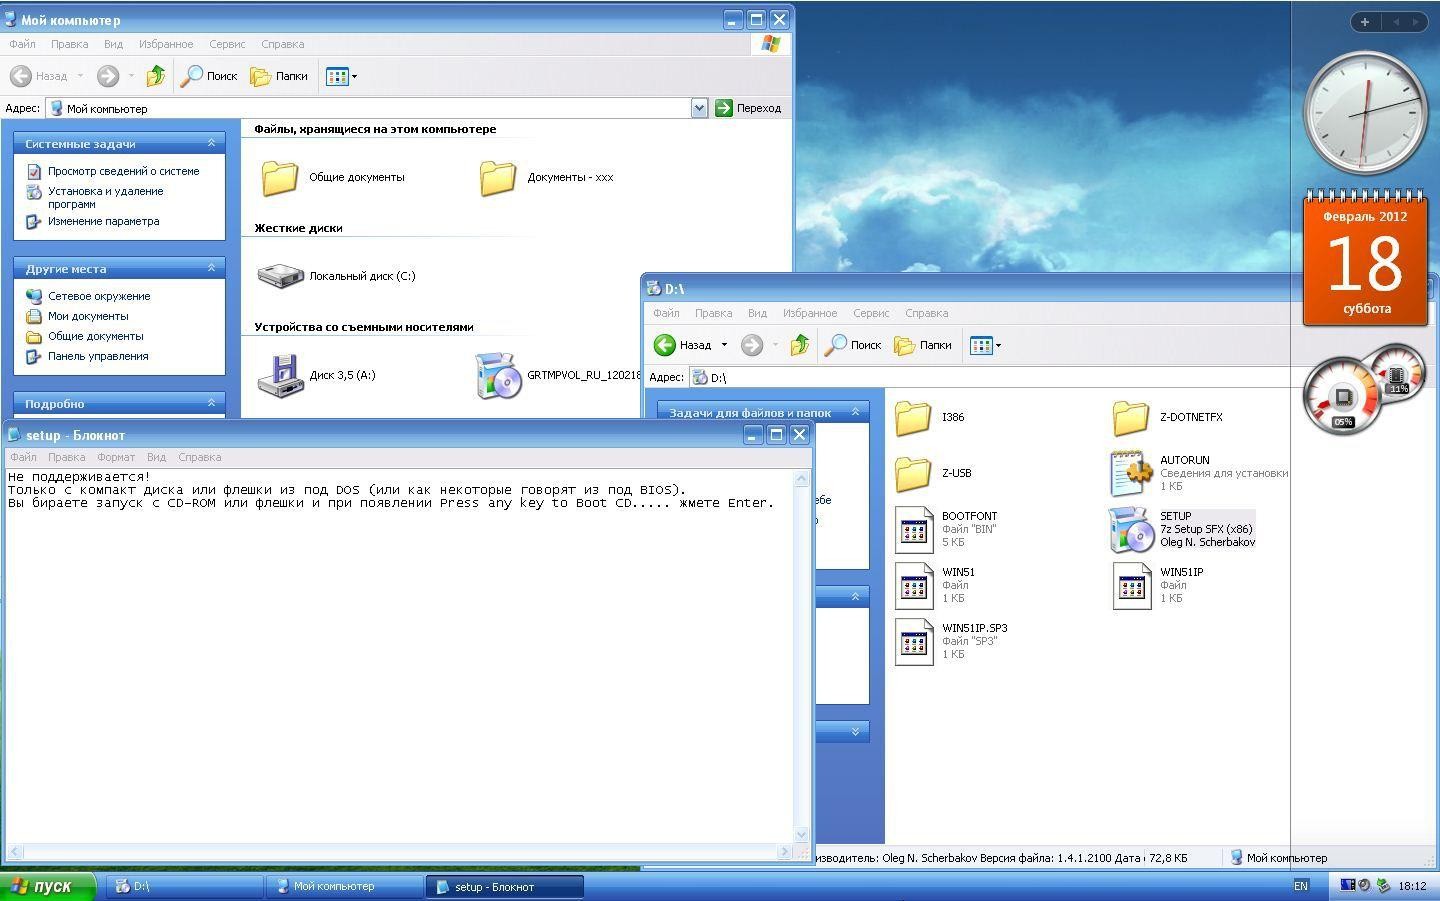The height and width of the screenshot is (901, 1440).
Task: Open Справка menu in D:\ window
Action: click(926, 313)
